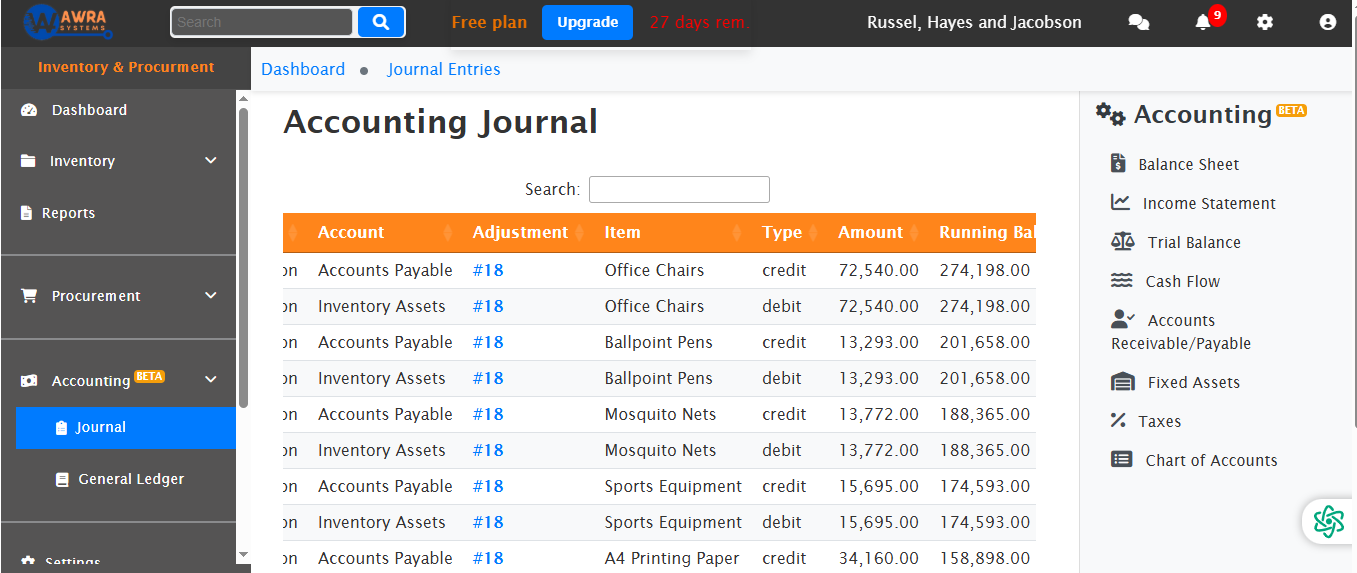The image size is (1357, 573).
Task: Click the Trial Balance scales icon
Action: click(x=1122, y=242)
